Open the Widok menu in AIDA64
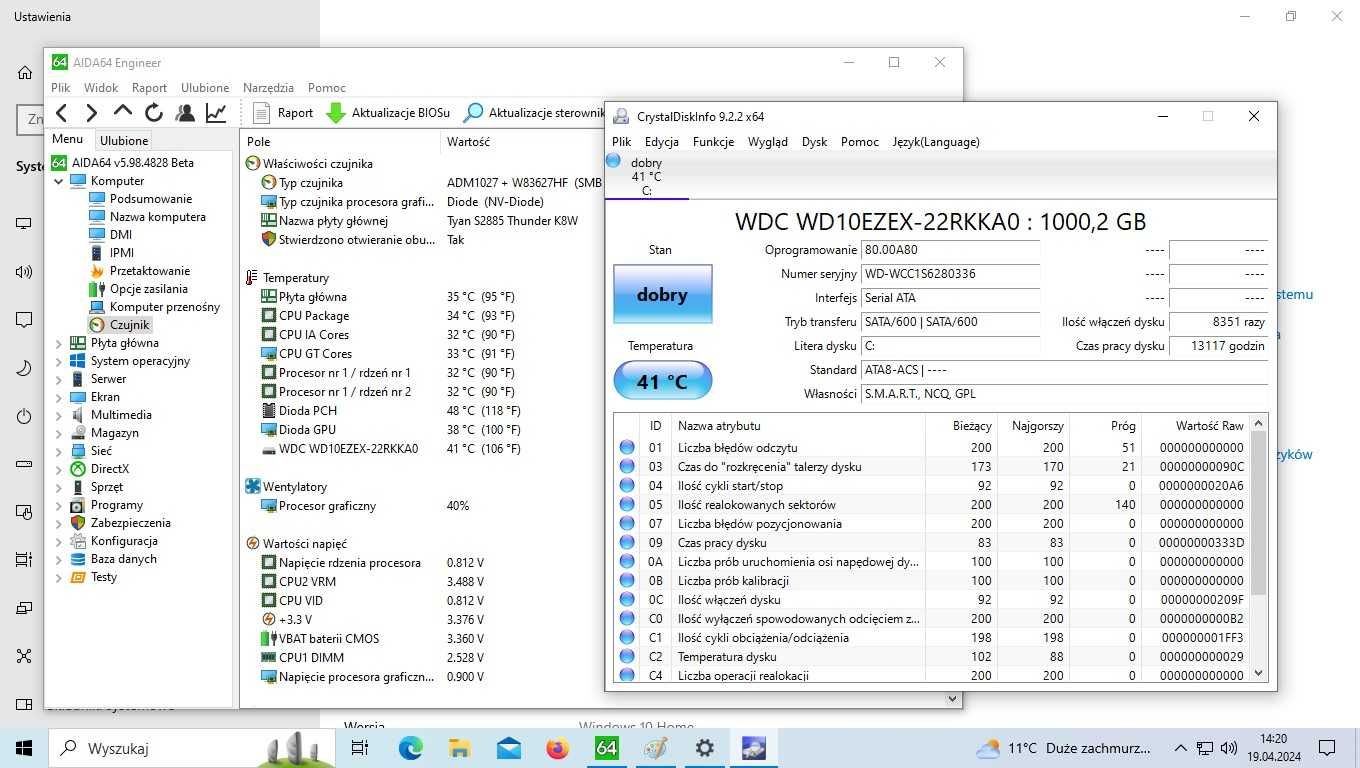The width and height of the screenshot is (1360, 768). tap(101, 88)
